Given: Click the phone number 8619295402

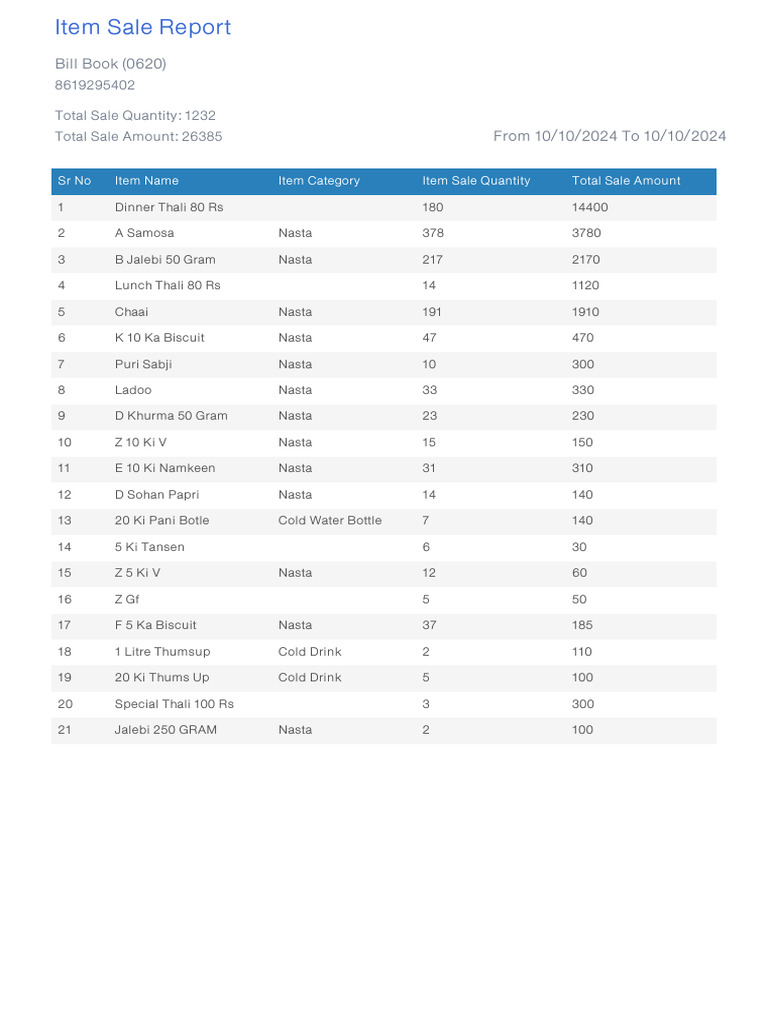Looking at the screenshot, I should click(x=95, y=85).
